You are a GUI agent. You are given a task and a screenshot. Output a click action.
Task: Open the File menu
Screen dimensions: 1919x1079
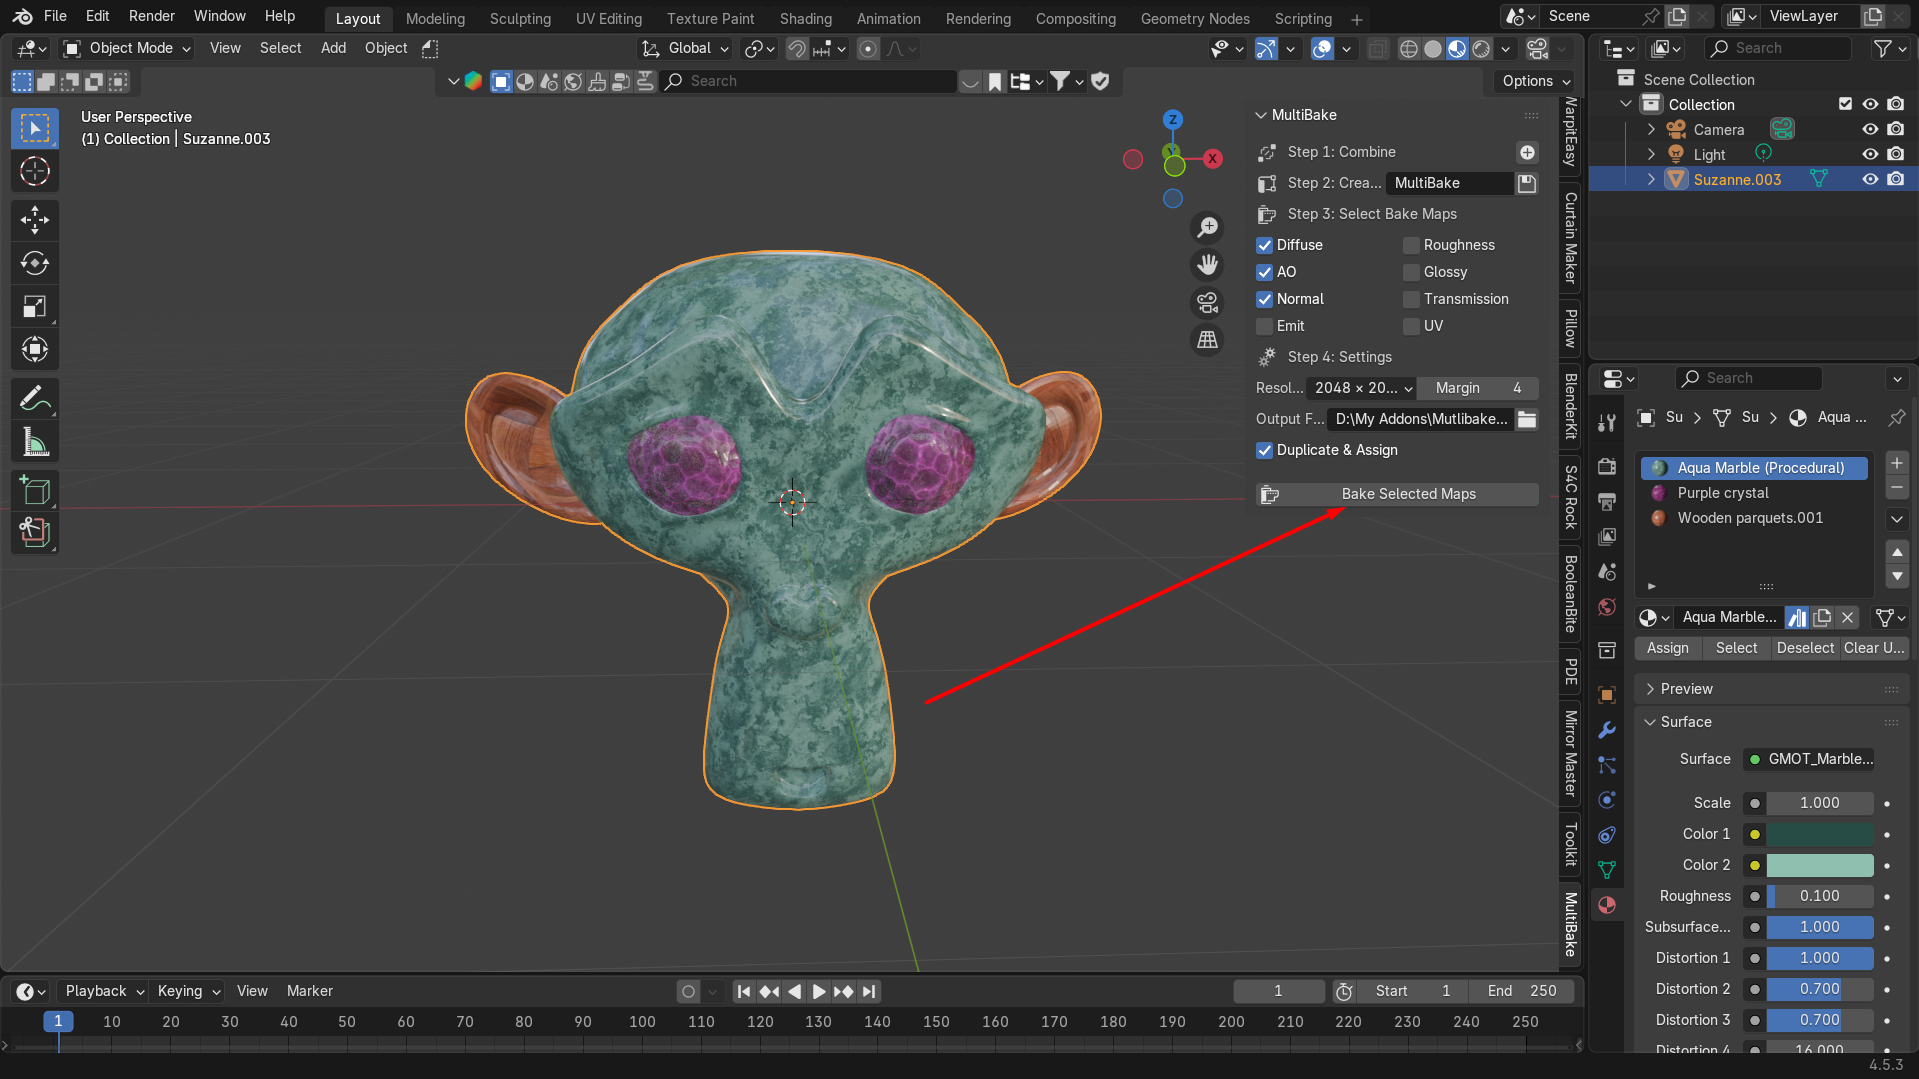56,16
